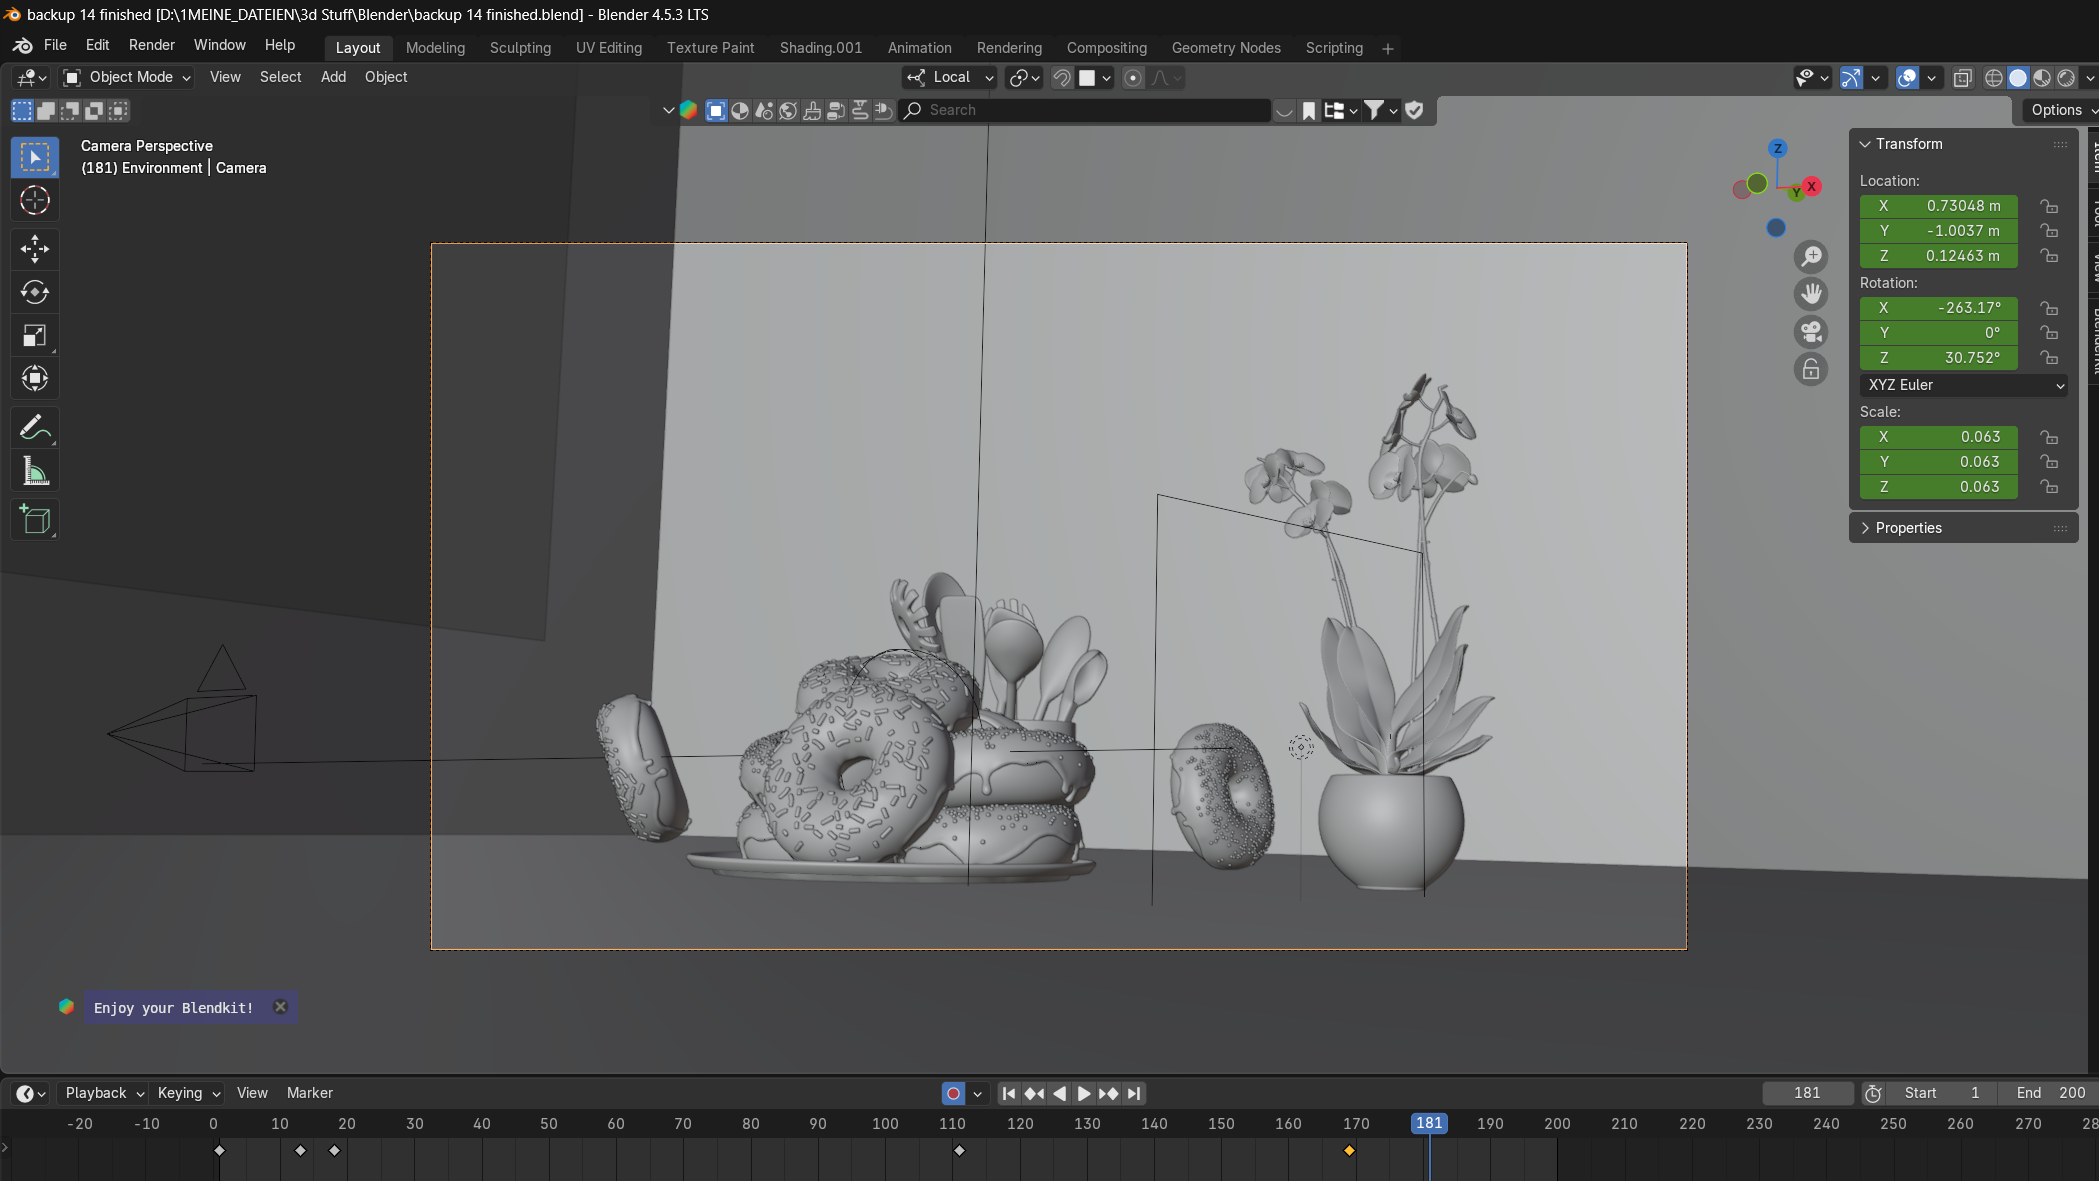The width and height of the screenshot is (2099, 1181).
Task: Switch to rendered viewport shading
Action: [x=2066, y=78]
